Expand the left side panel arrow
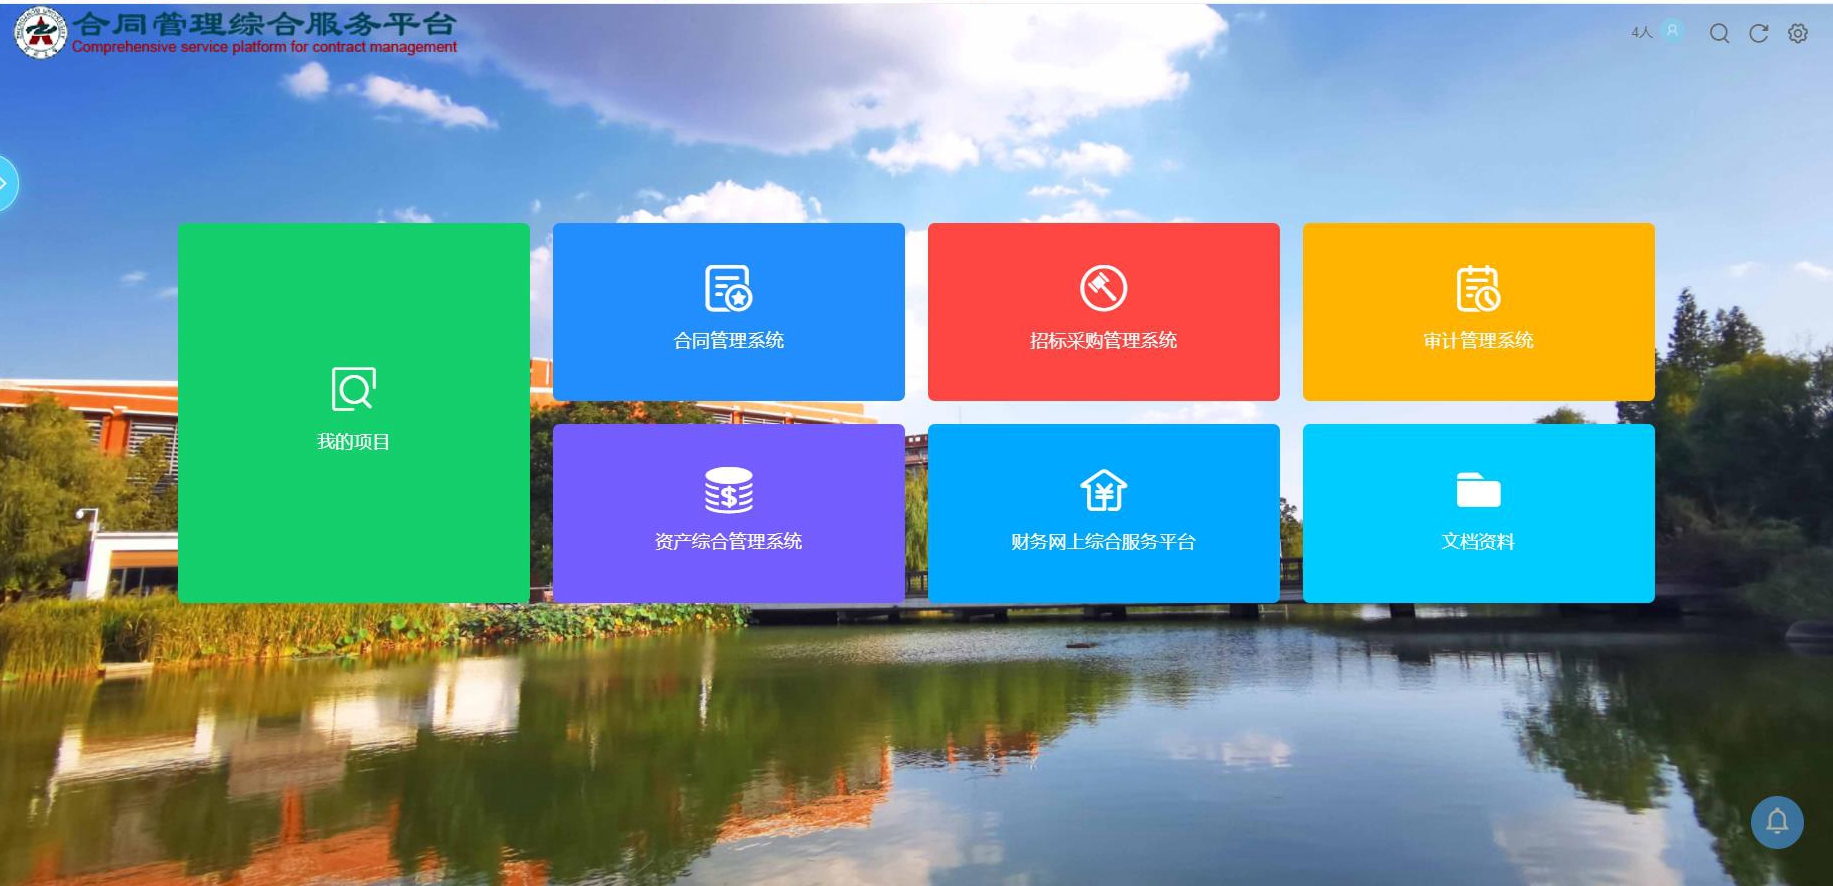The height and width of the screenshot is (886, 1833). 5,184
